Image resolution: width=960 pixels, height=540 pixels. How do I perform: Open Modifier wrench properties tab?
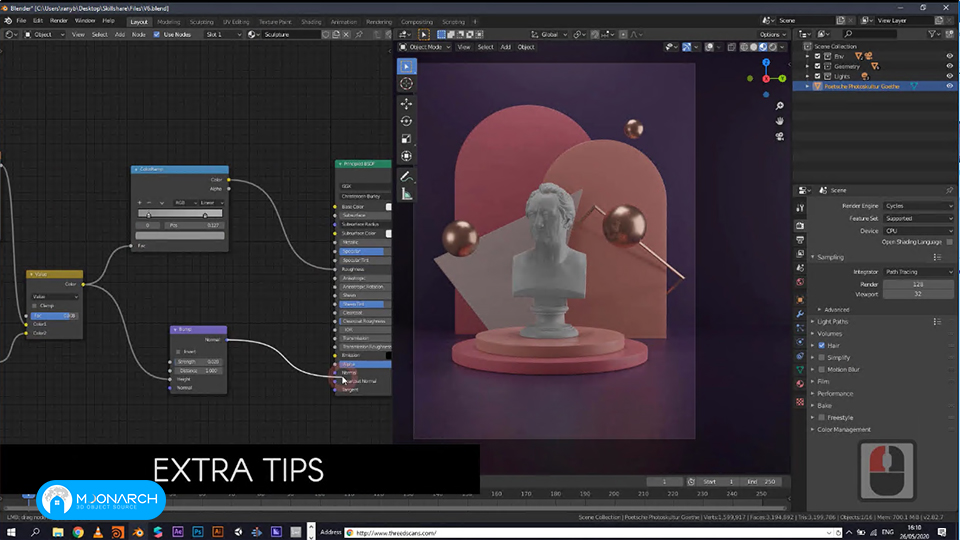pos(800,314)
